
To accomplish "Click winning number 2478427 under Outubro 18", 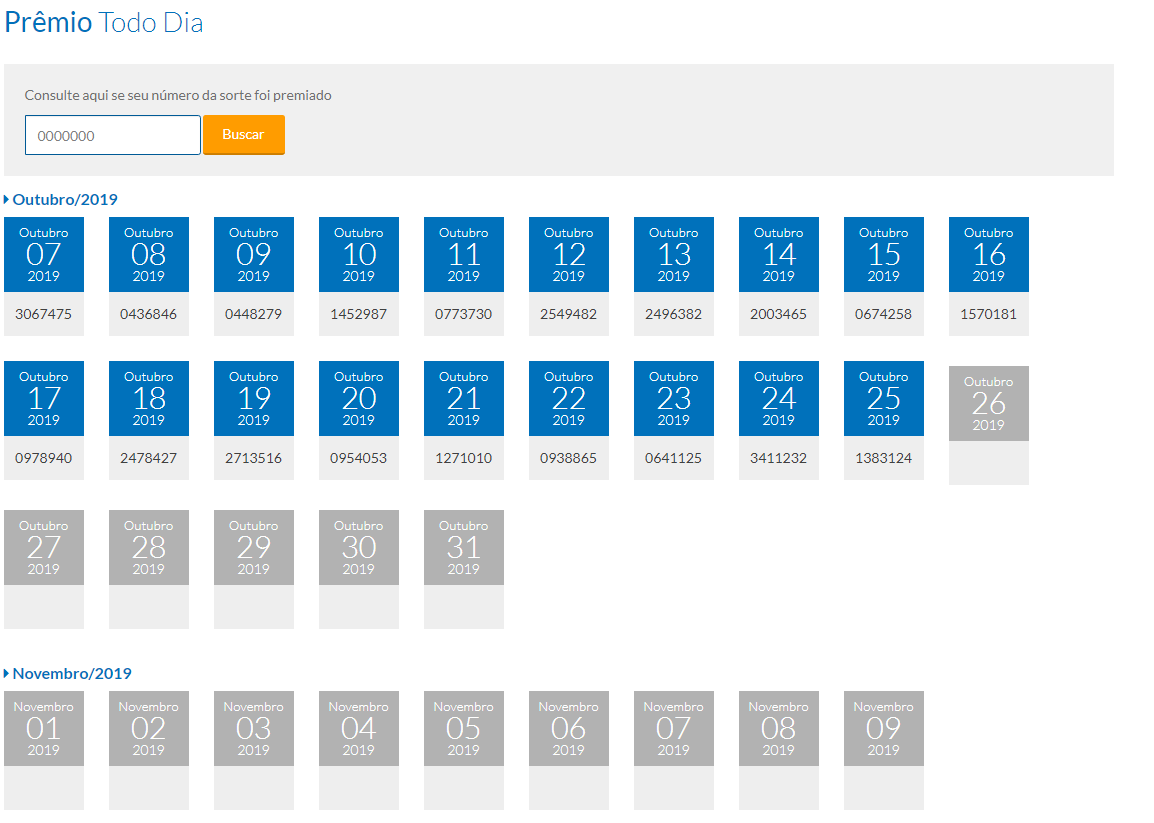I will pos(149,458).
